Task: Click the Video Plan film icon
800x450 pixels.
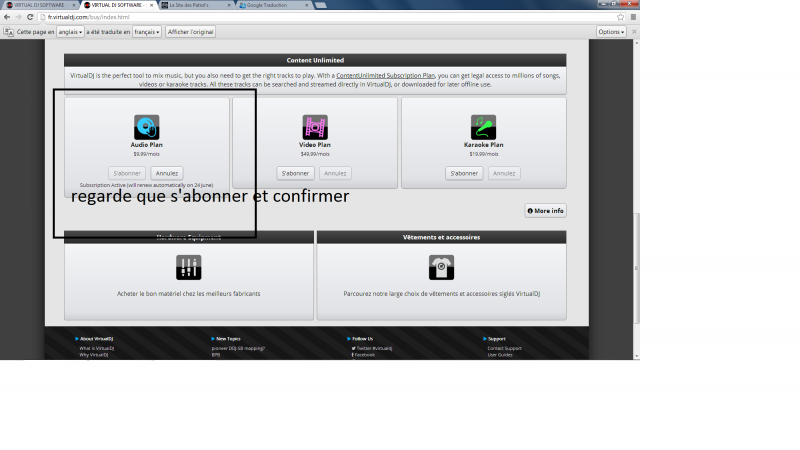Action: point(315,127)
